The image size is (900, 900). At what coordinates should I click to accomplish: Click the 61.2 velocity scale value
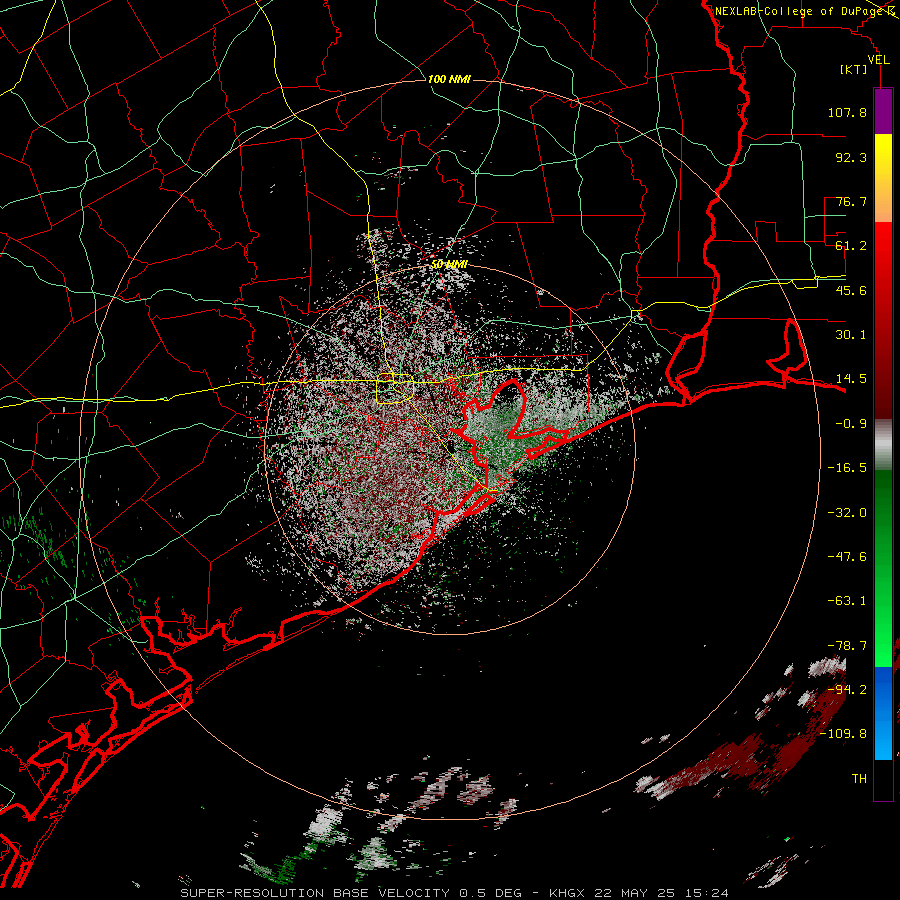point(851,246)
